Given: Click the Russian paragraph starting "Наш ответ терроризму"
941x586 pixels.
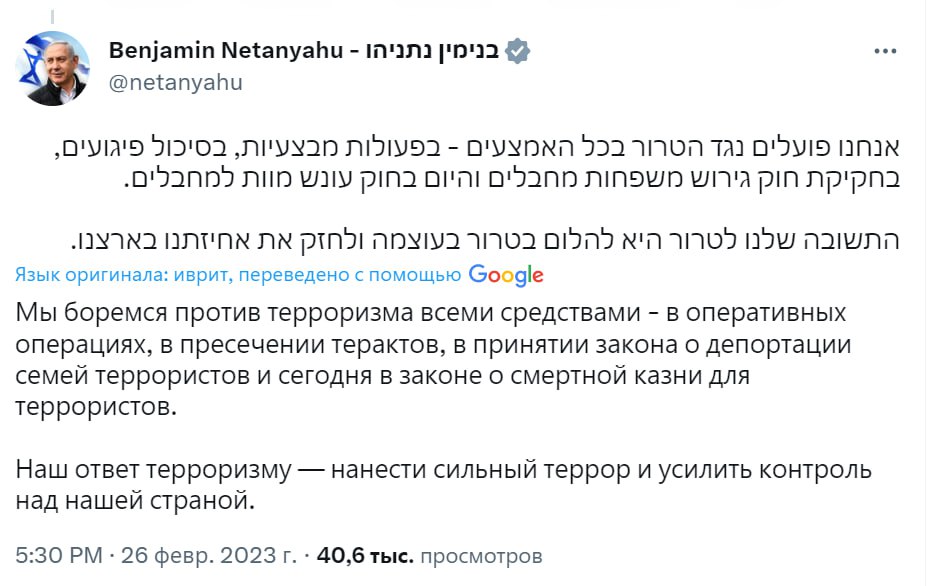Looking at the screenshot, I should click(x=444, y=469).
